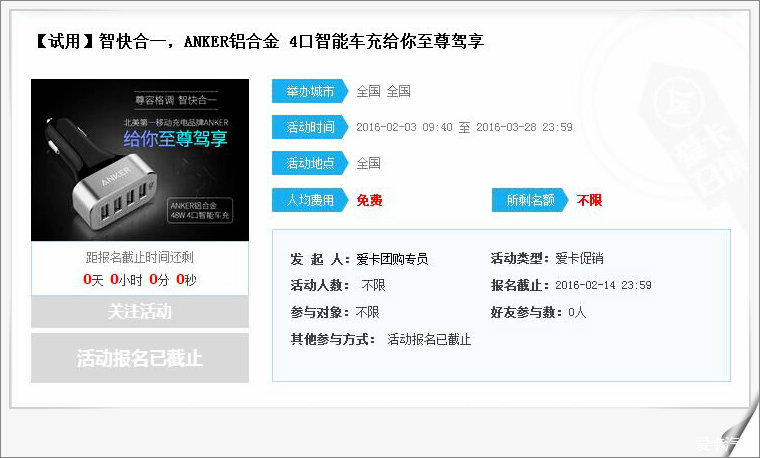Click the 参与对象 不限 entry

click(335, 312)
